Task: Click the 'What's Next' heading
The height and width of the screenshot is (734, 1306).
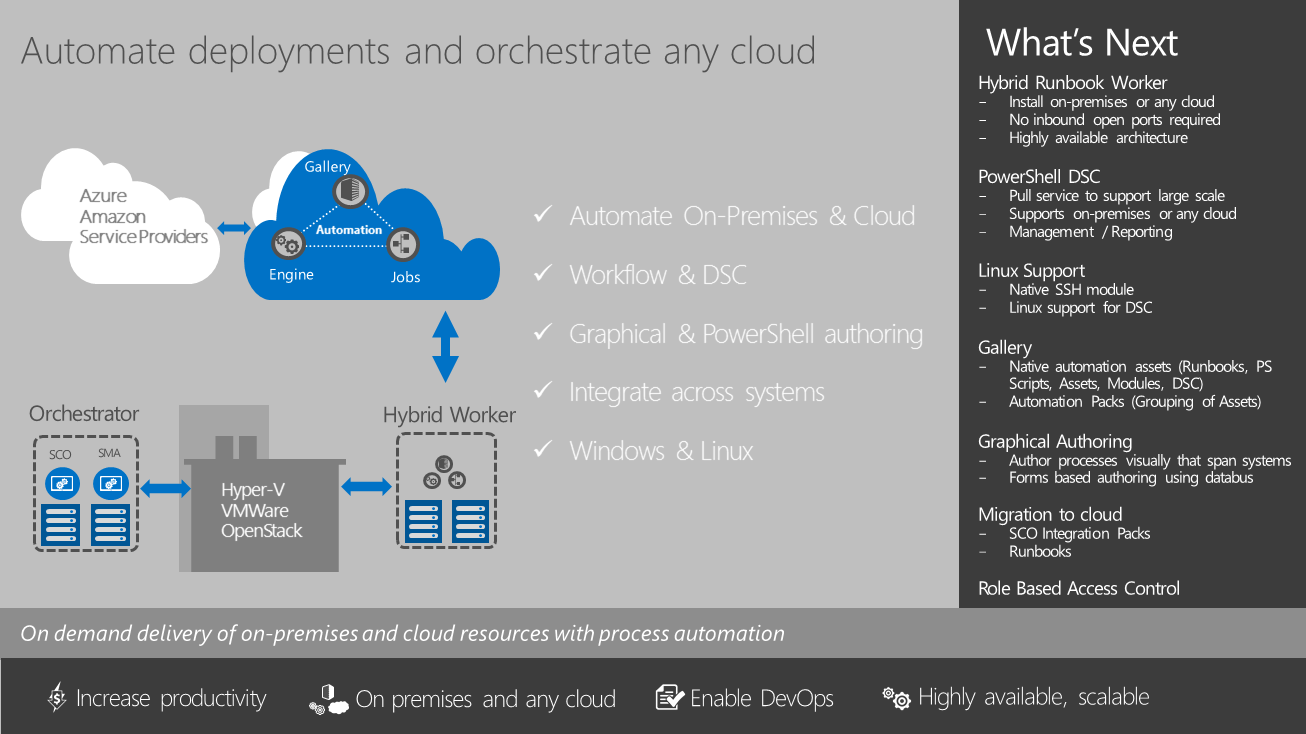Action: point(1082,43)
